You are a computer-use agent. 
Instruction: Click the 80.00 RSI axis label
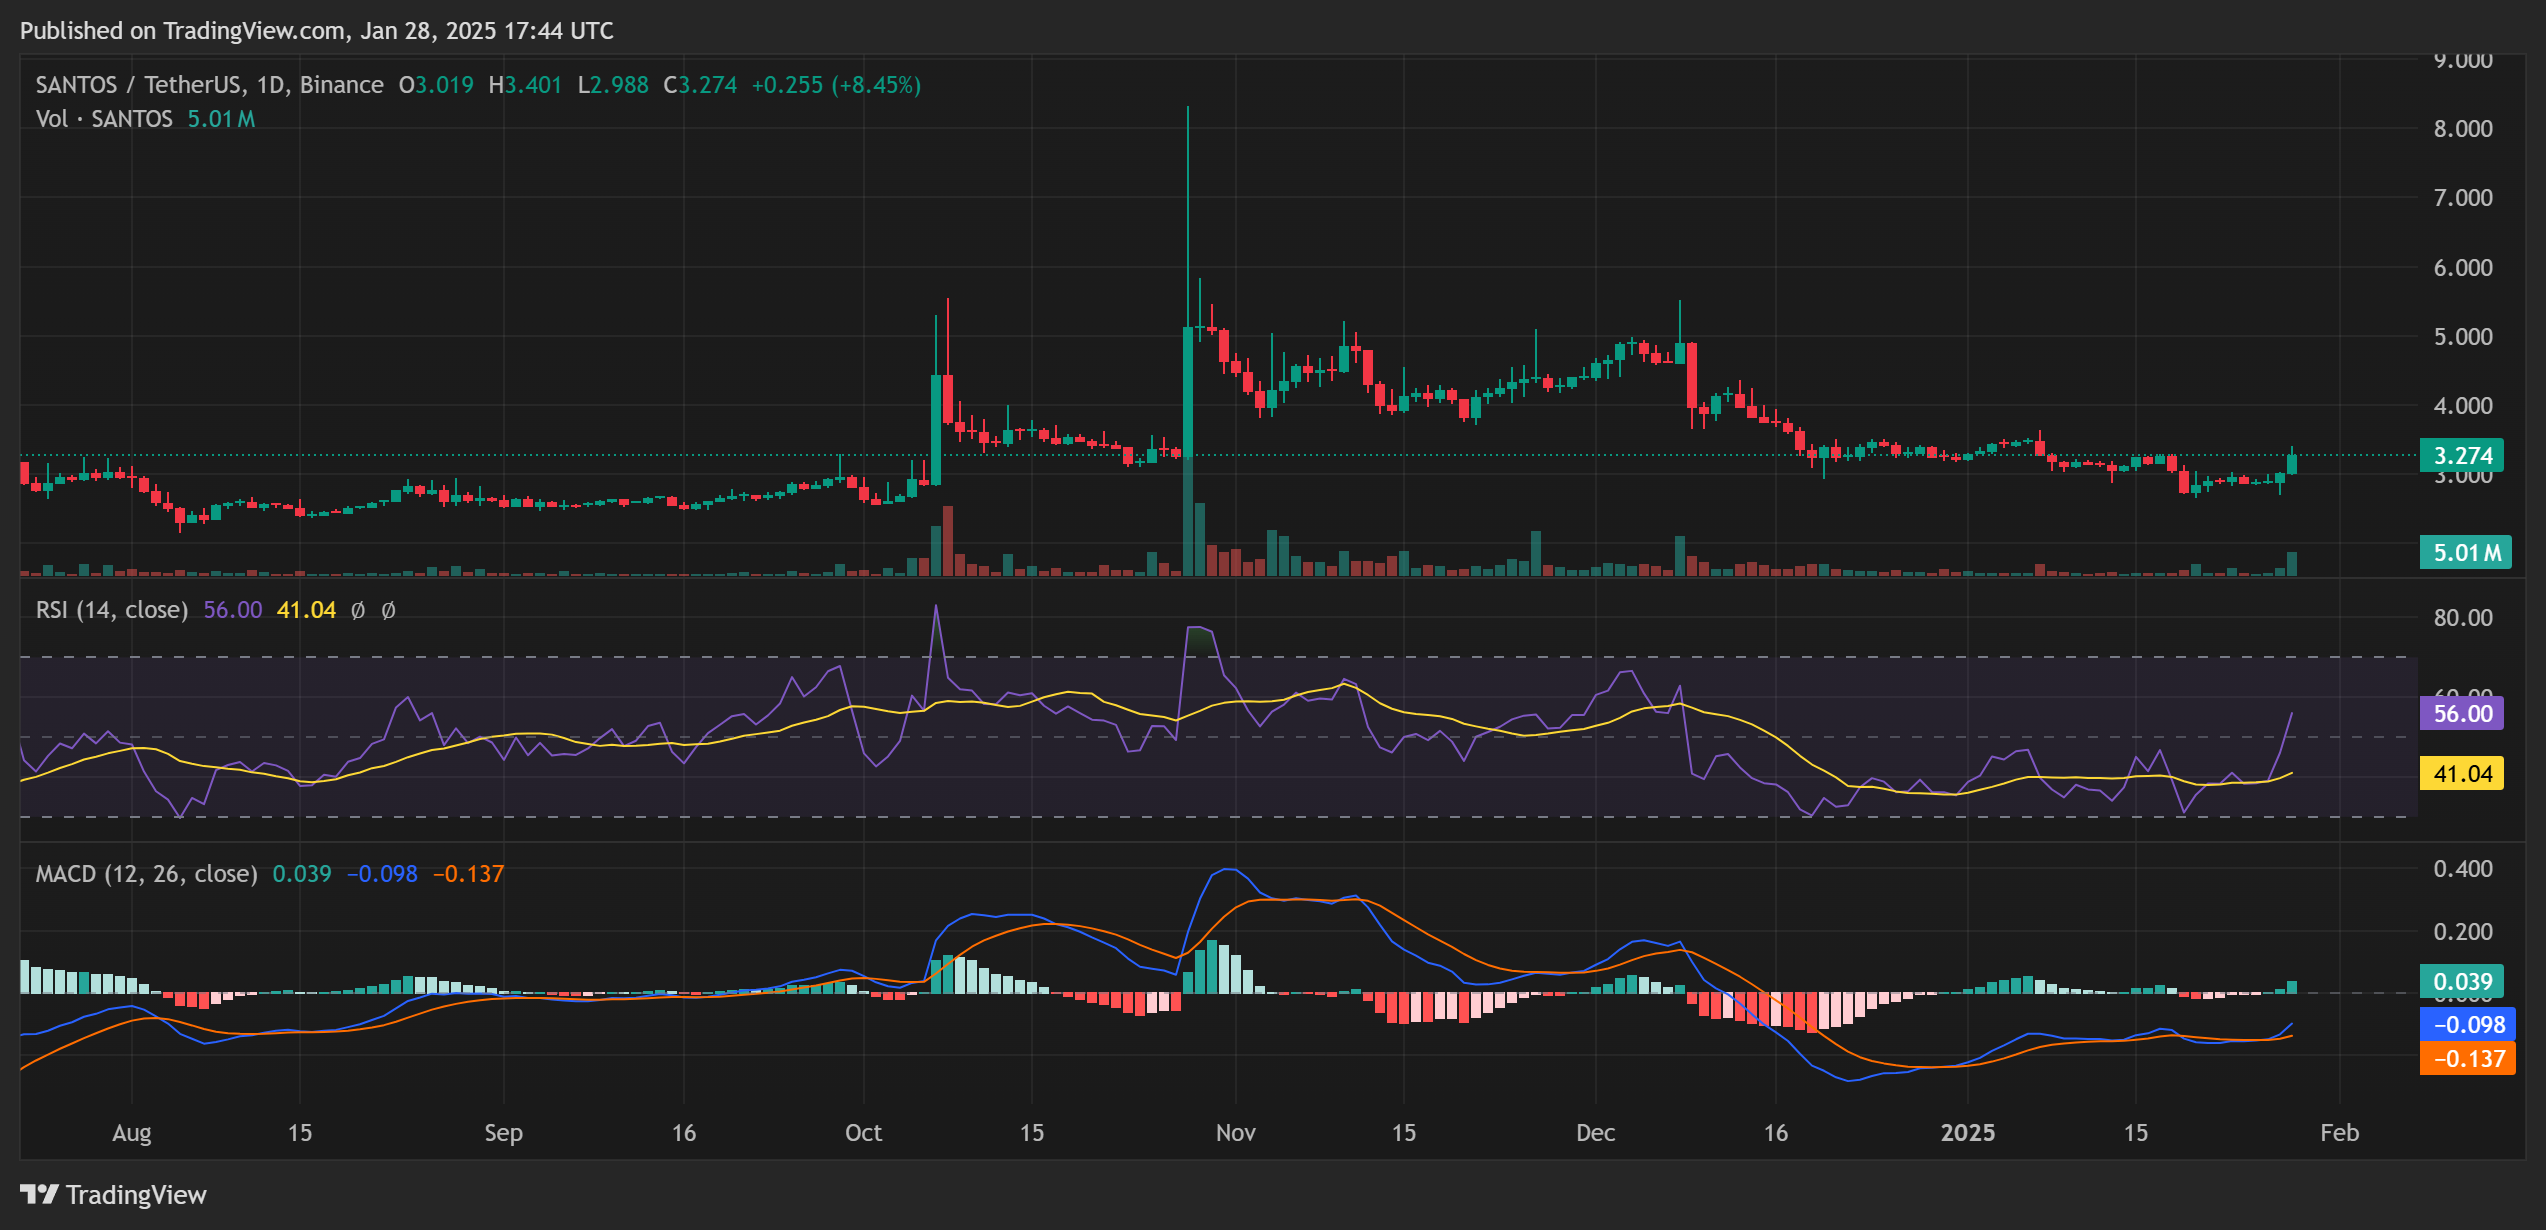pyautogui.click(x=2463, y=618)
